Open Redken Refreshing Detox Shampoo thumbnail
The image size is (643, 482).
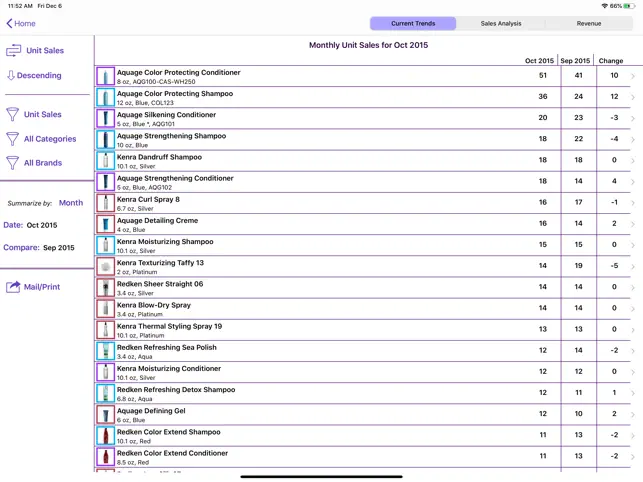click(105, 393)
